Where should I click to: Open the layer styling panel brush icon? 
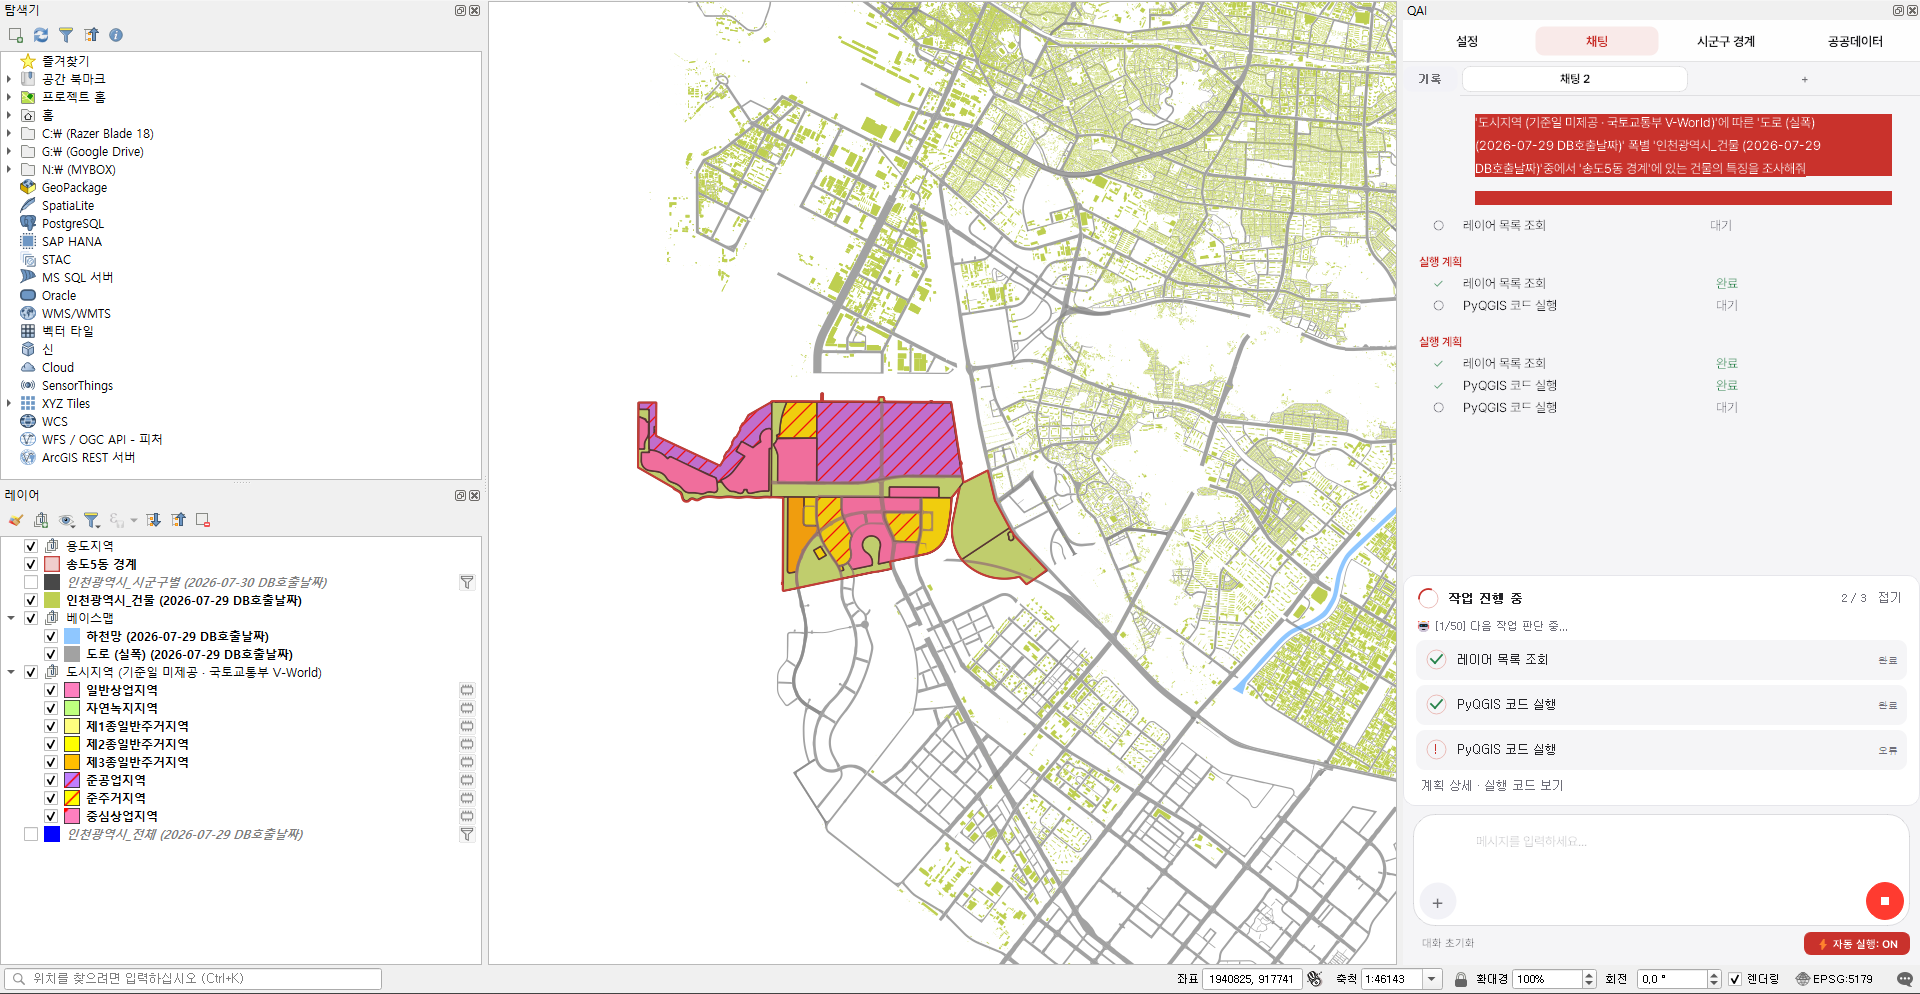(x=16, y=520)
